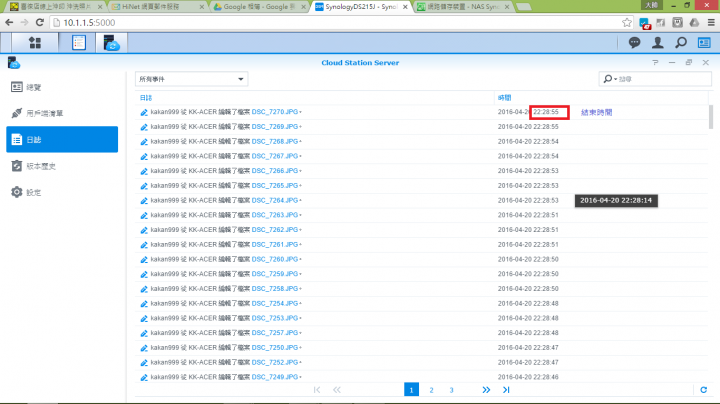Open the Chrome hamburger menu
The height and width of the screenshot is (404, 720).
(x=711, y=22)
